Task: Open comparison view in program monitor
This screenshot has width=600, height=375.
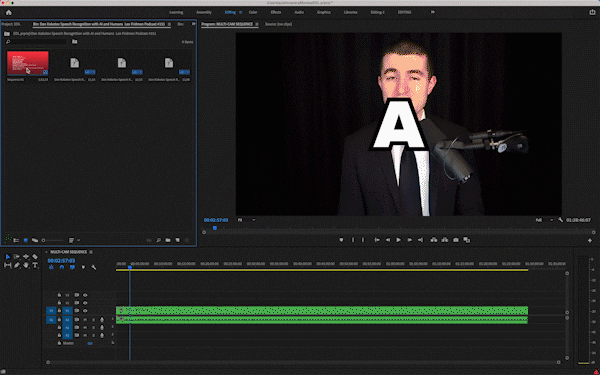Action: [466, 240]
